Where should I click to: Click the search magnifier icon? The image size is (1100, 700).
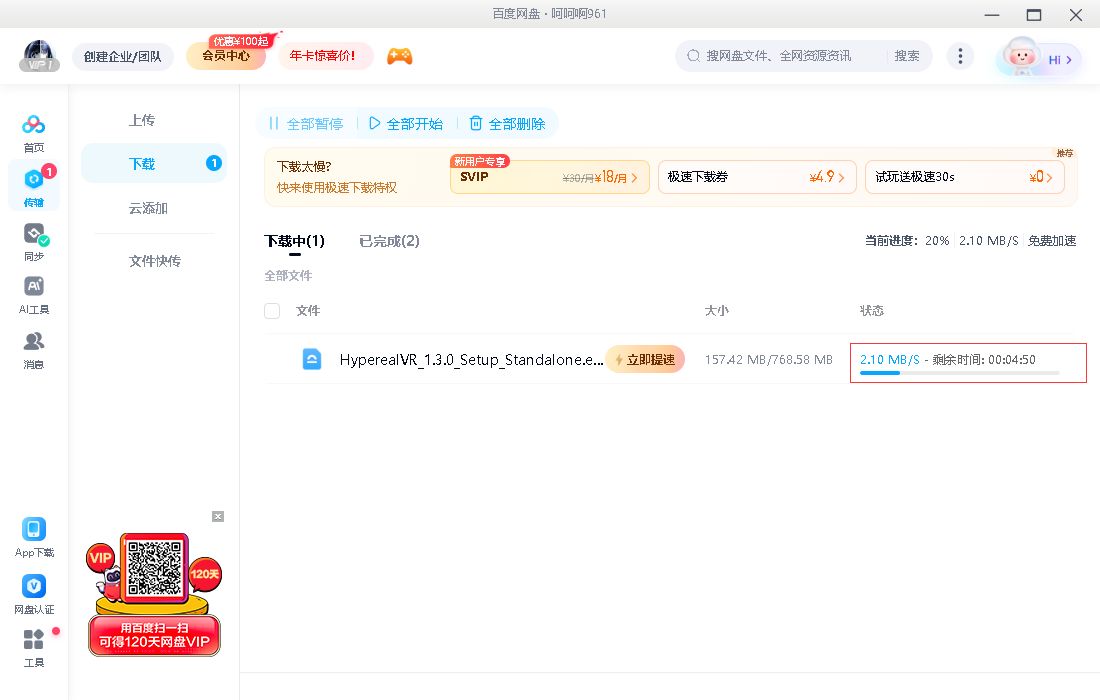693,56
